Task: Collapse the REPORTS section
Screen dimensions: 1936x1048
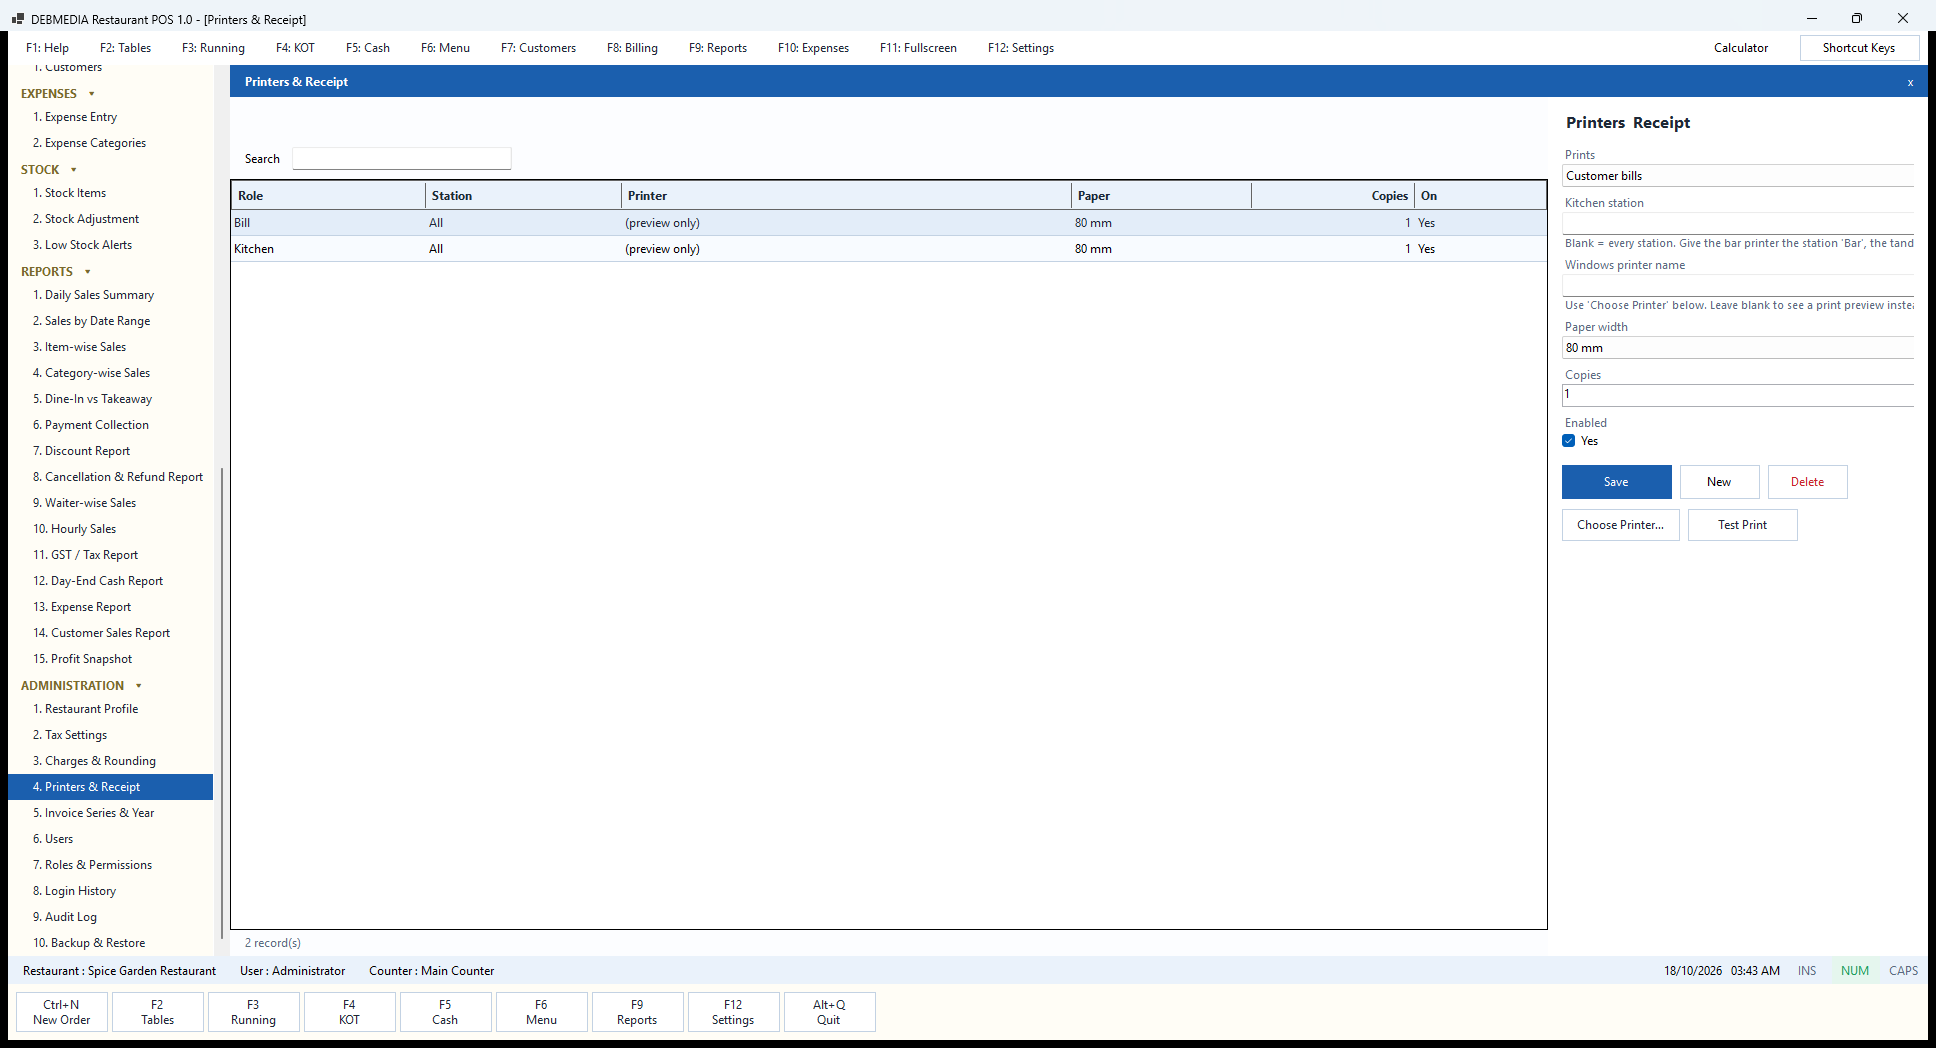Action: [x=87, y=272]
